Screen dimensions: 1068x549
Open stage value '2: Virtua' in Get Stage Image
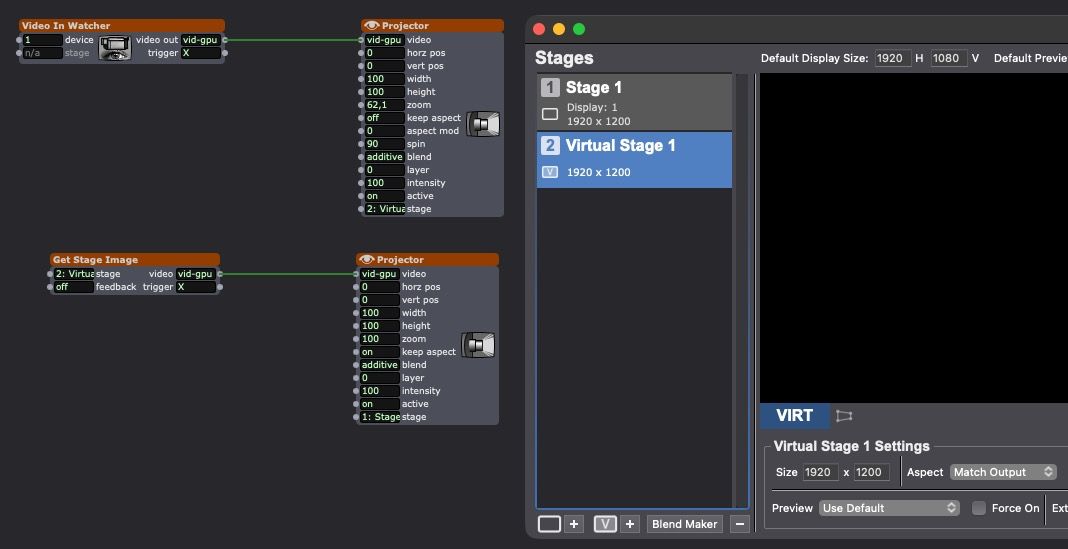[x=74, y=274]
